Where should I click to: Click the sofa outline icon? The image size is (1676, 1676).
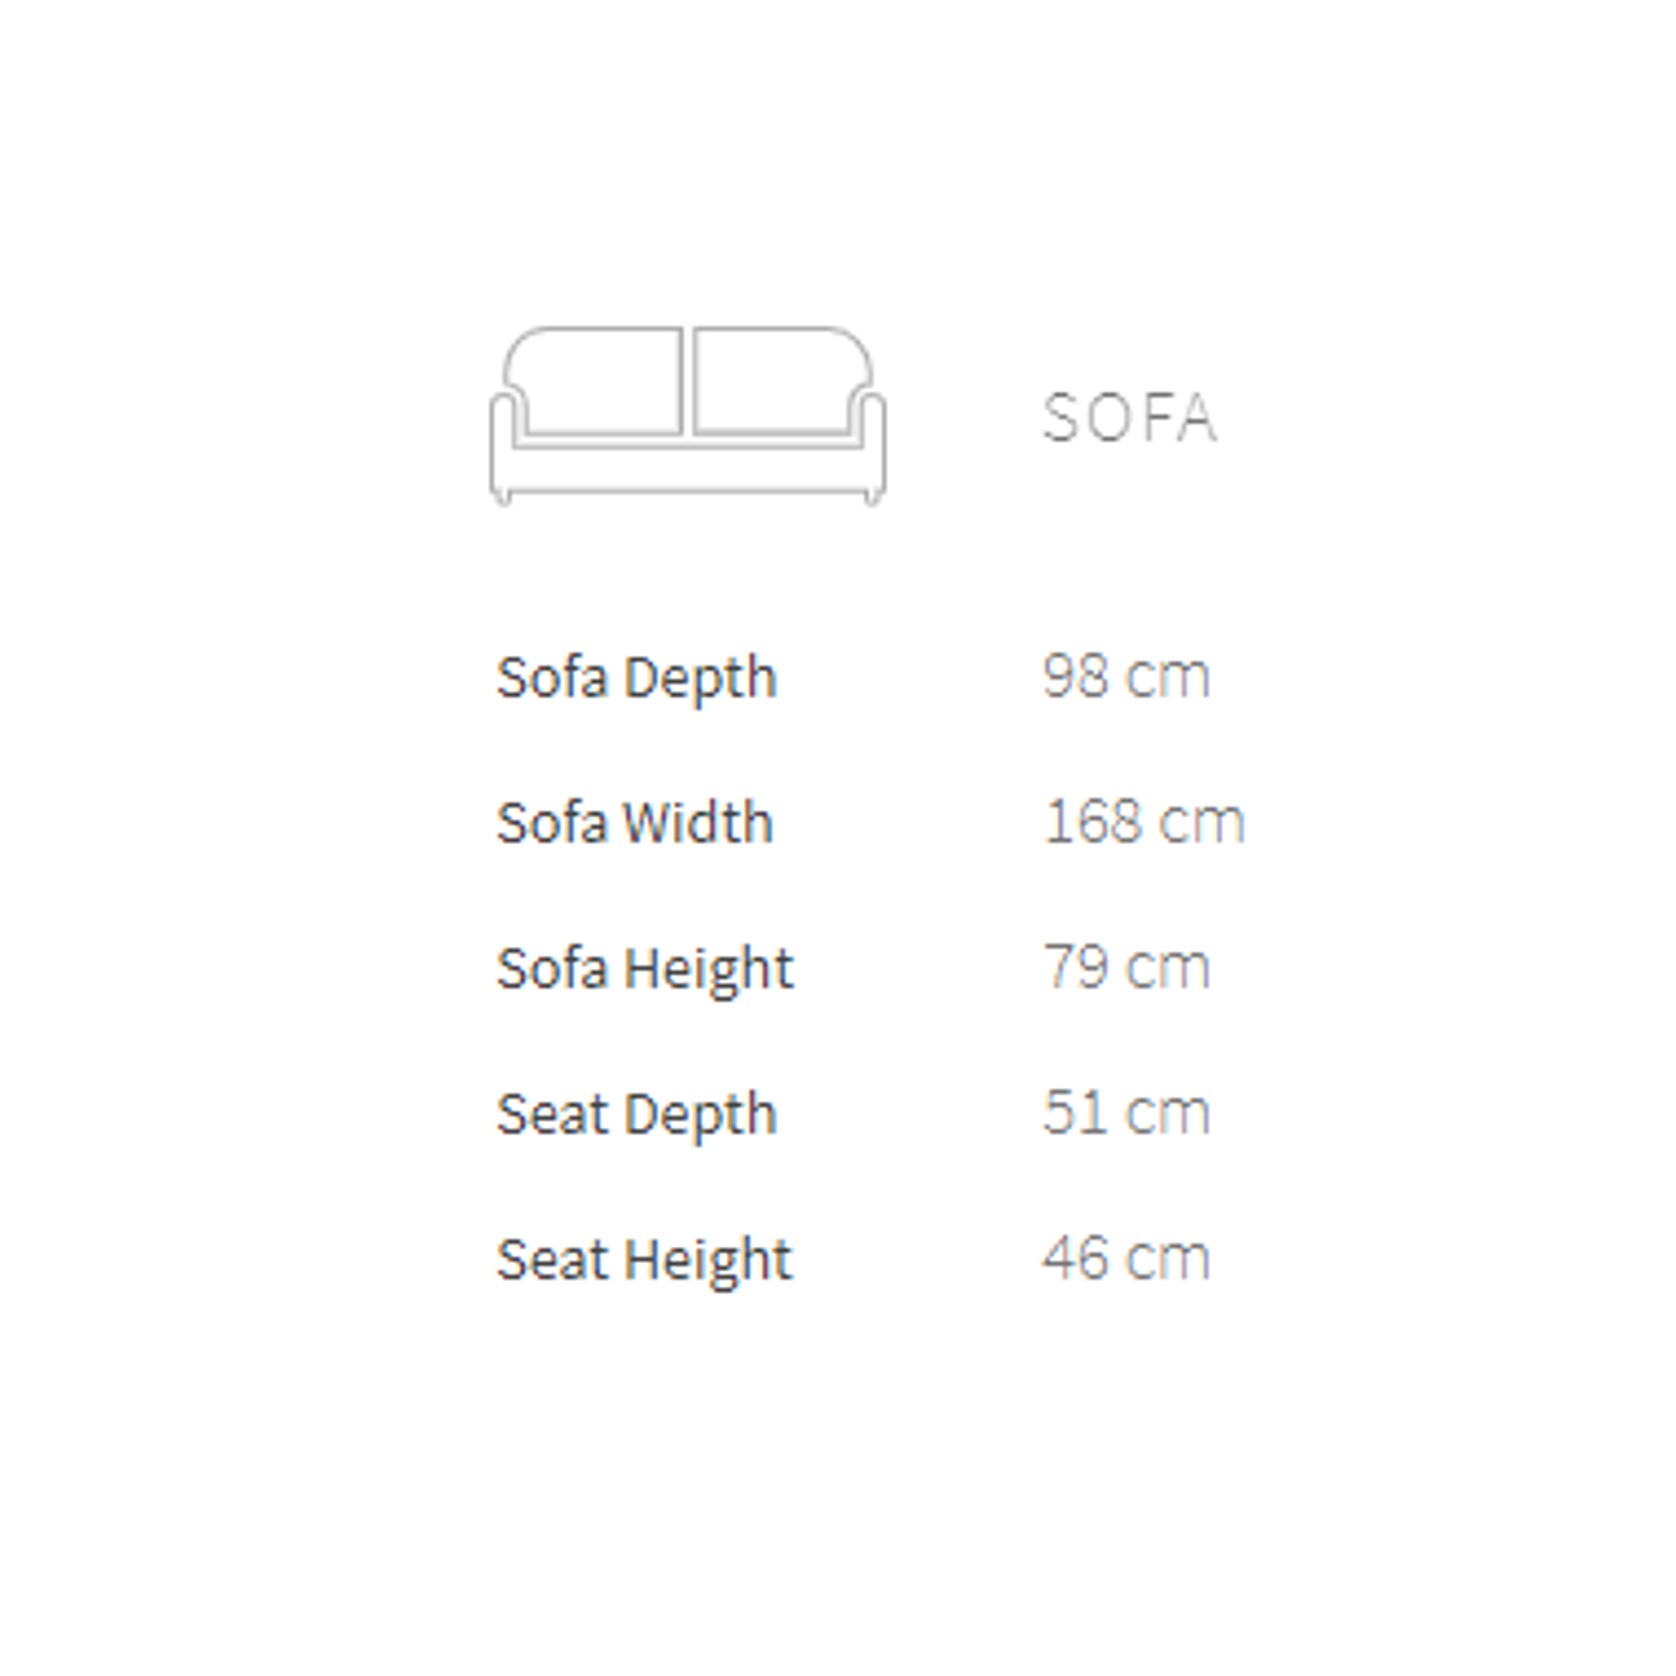[688, 415]
